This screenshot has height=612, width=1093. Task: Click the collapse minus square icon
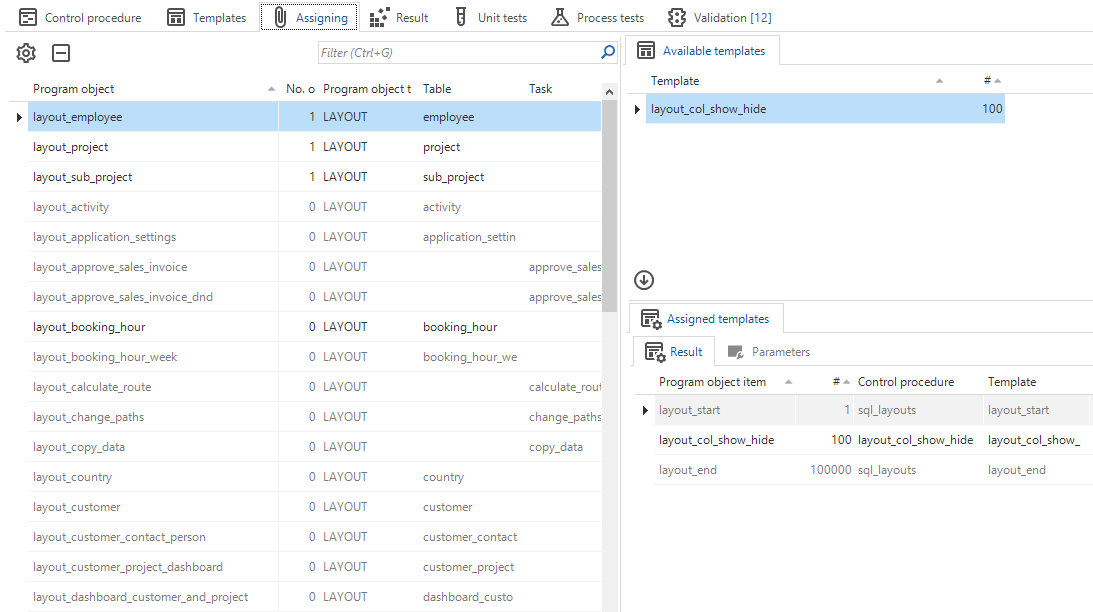tap(61, 54)
